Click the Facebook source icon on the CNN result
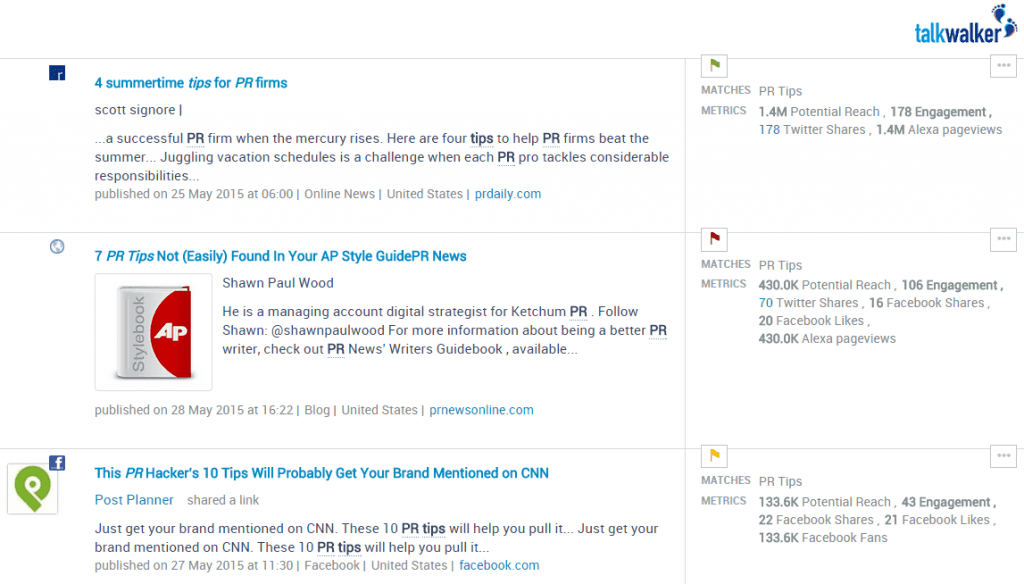Image resolution: width=1024 pixels, height=584 pixels. [x=56, y=462]
